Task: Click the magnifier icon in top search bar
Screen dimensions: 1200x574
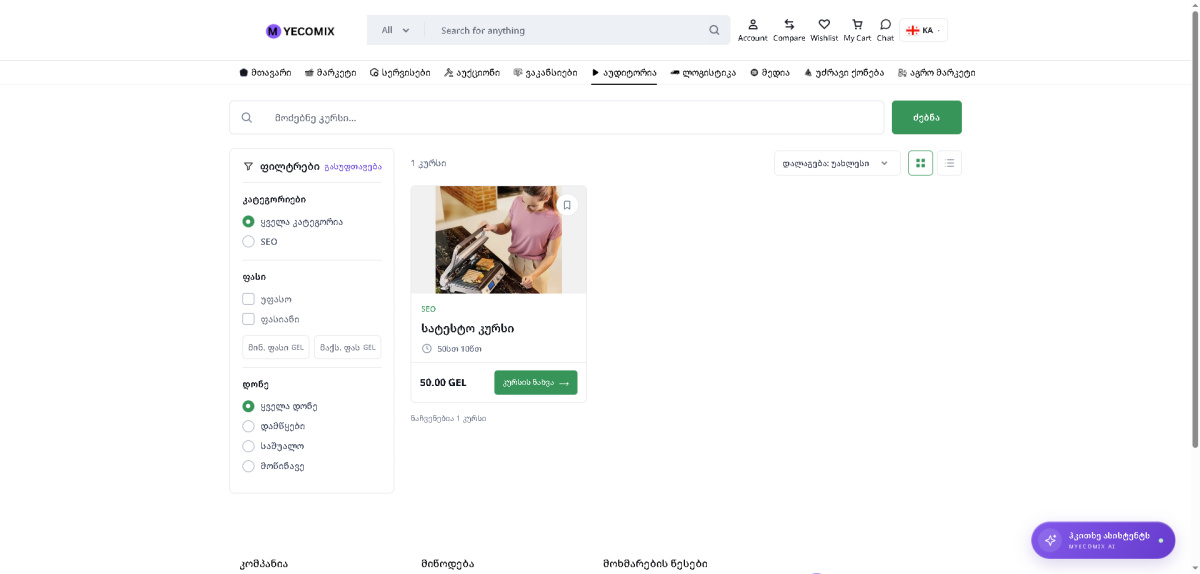Action: click(714, 30)
